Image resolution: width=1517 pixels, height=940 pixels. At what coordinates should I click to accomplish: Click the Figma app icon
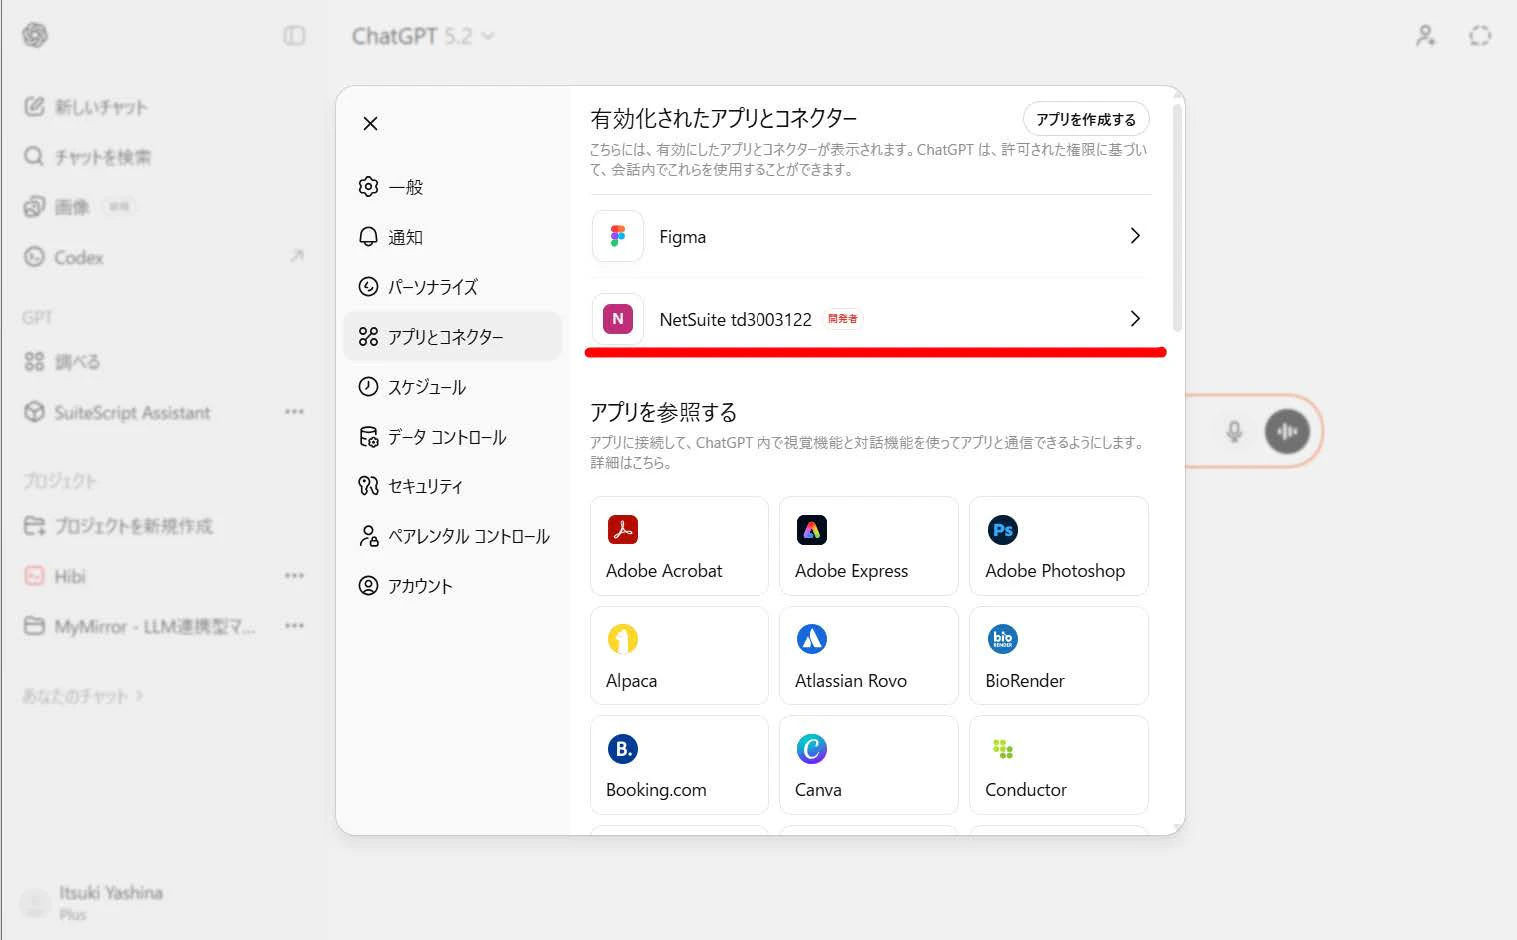[x=618, y=236]
